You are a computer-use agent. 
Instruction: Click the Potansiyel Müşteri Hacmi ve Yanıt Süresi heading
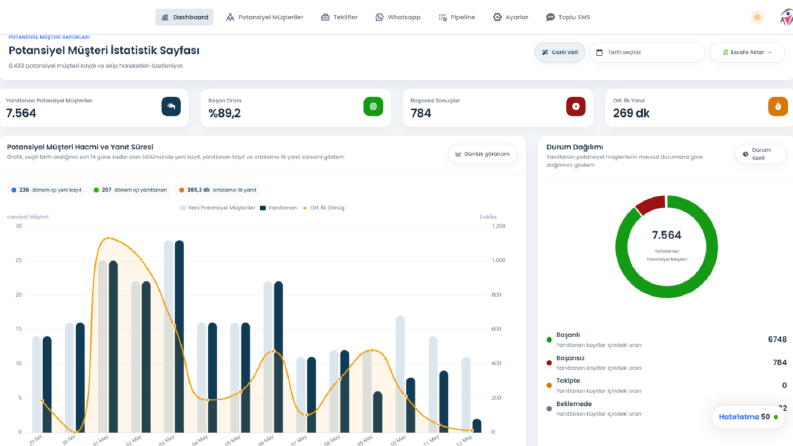80,147
